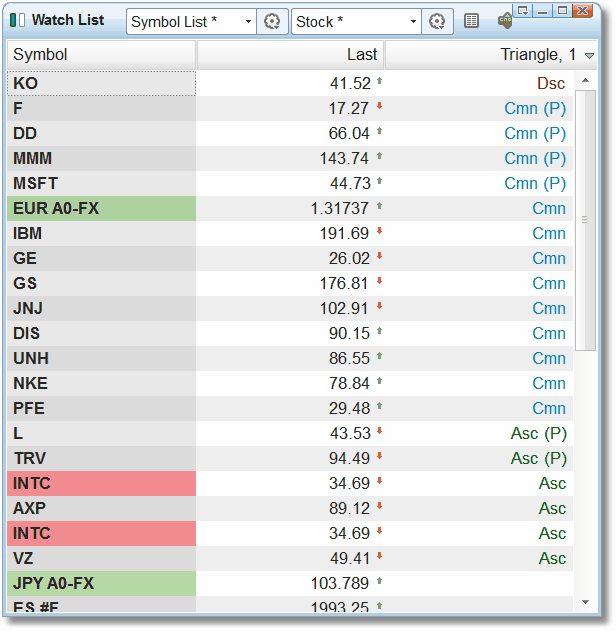The width and height of the screenshot is (616, 631).
Task: Open settings gear beside Symbol List
Action: coord(272,21)
